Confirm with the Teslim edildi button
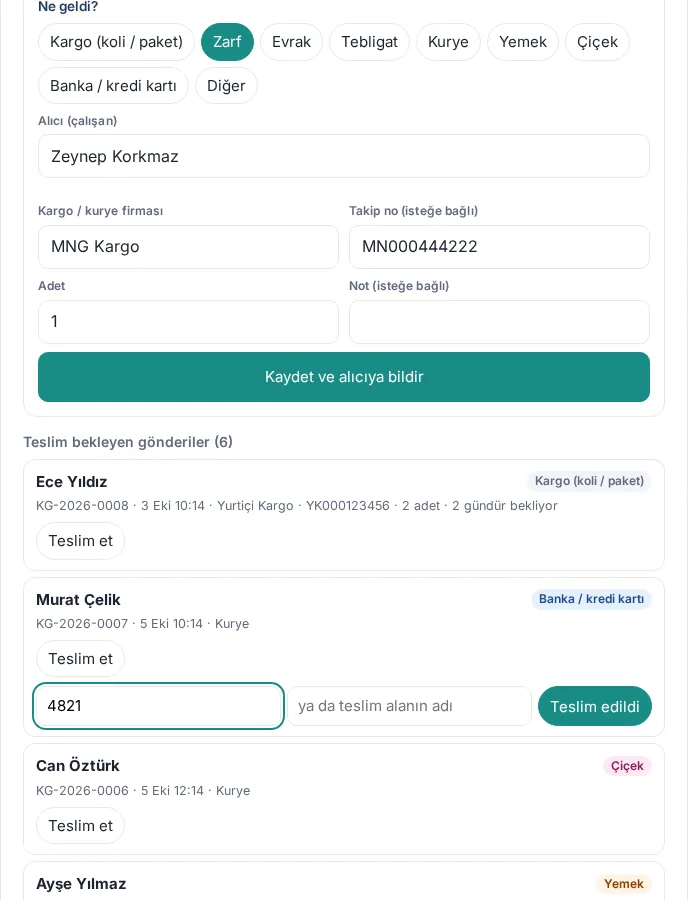The height and width of the screenshot is (900, 688). point(594,706)
